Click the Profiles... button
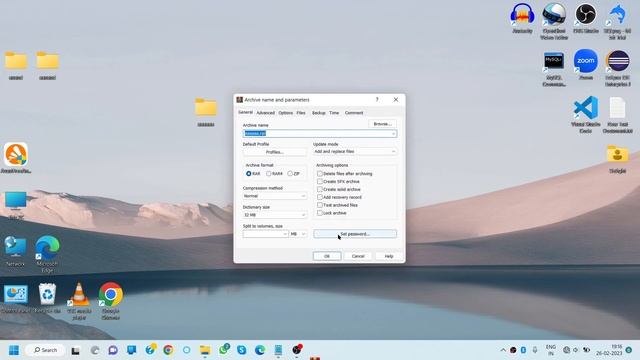The width and height of the screenshot is (640, 360). 274,152
